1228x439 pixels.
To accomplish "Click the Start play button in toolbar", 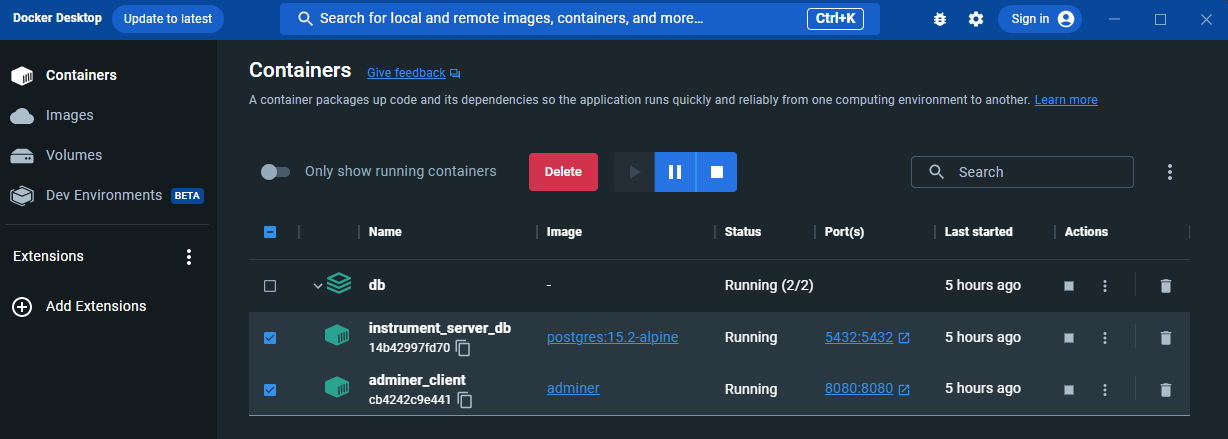I will 634,172.
